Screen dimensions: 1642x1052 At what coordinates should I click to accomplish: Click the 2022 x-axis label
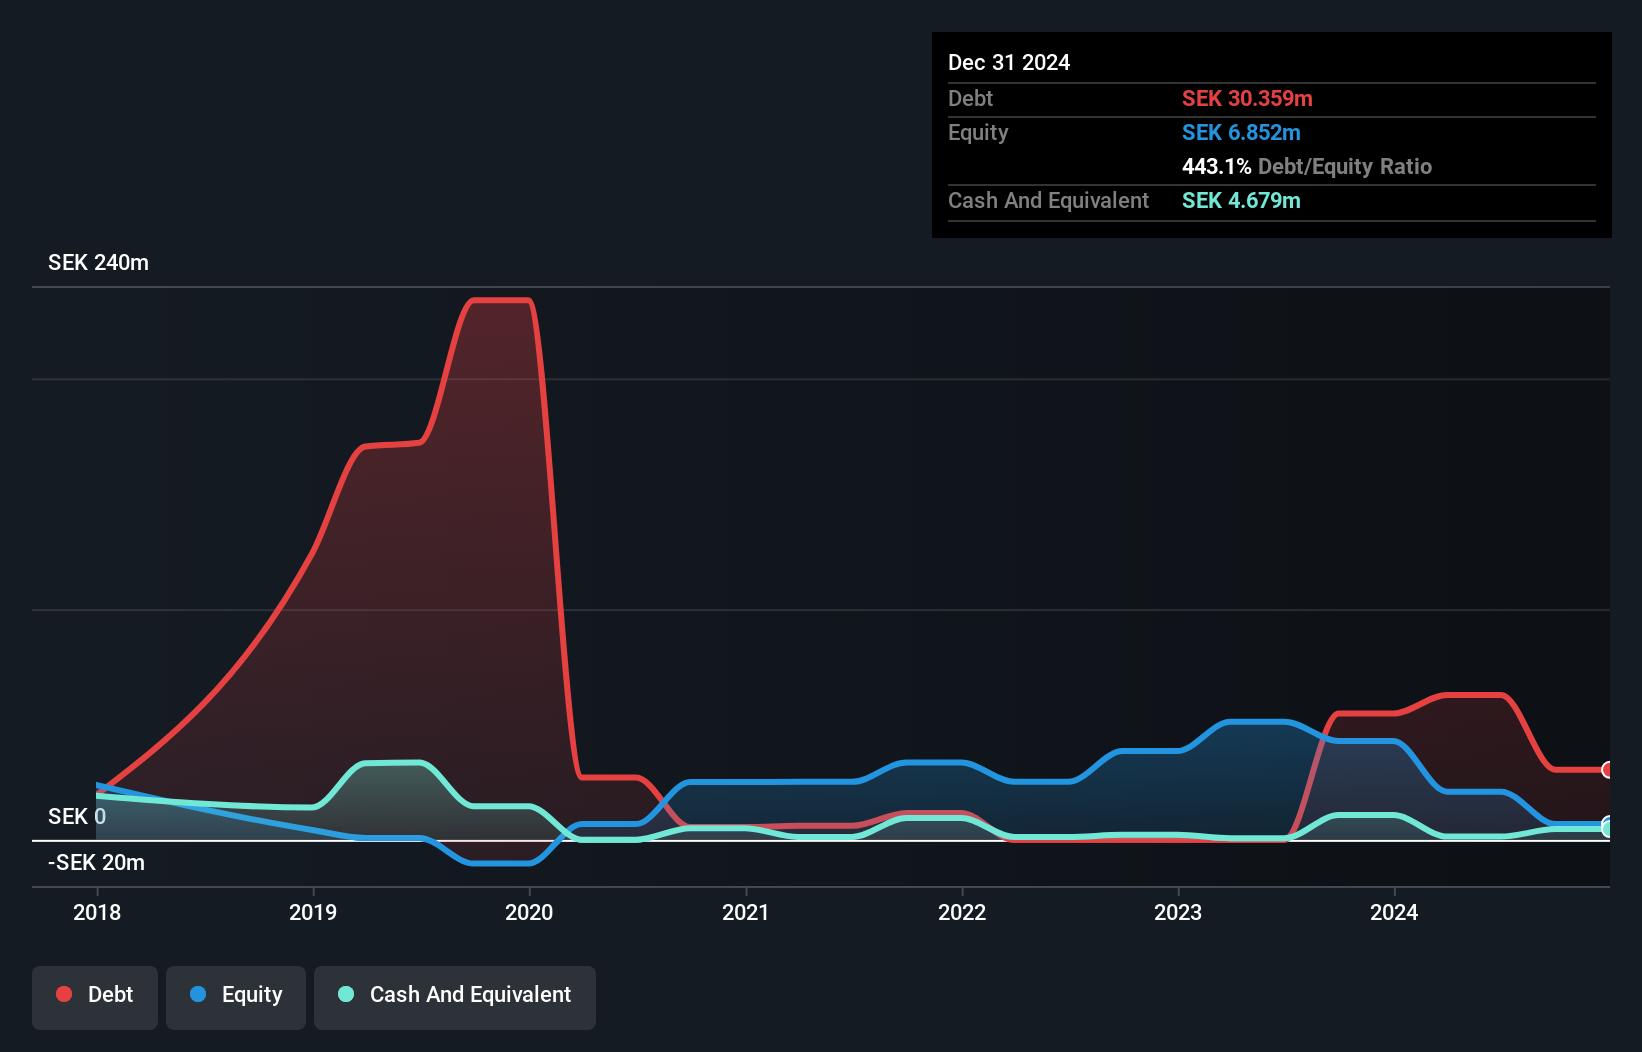[962, 912]
